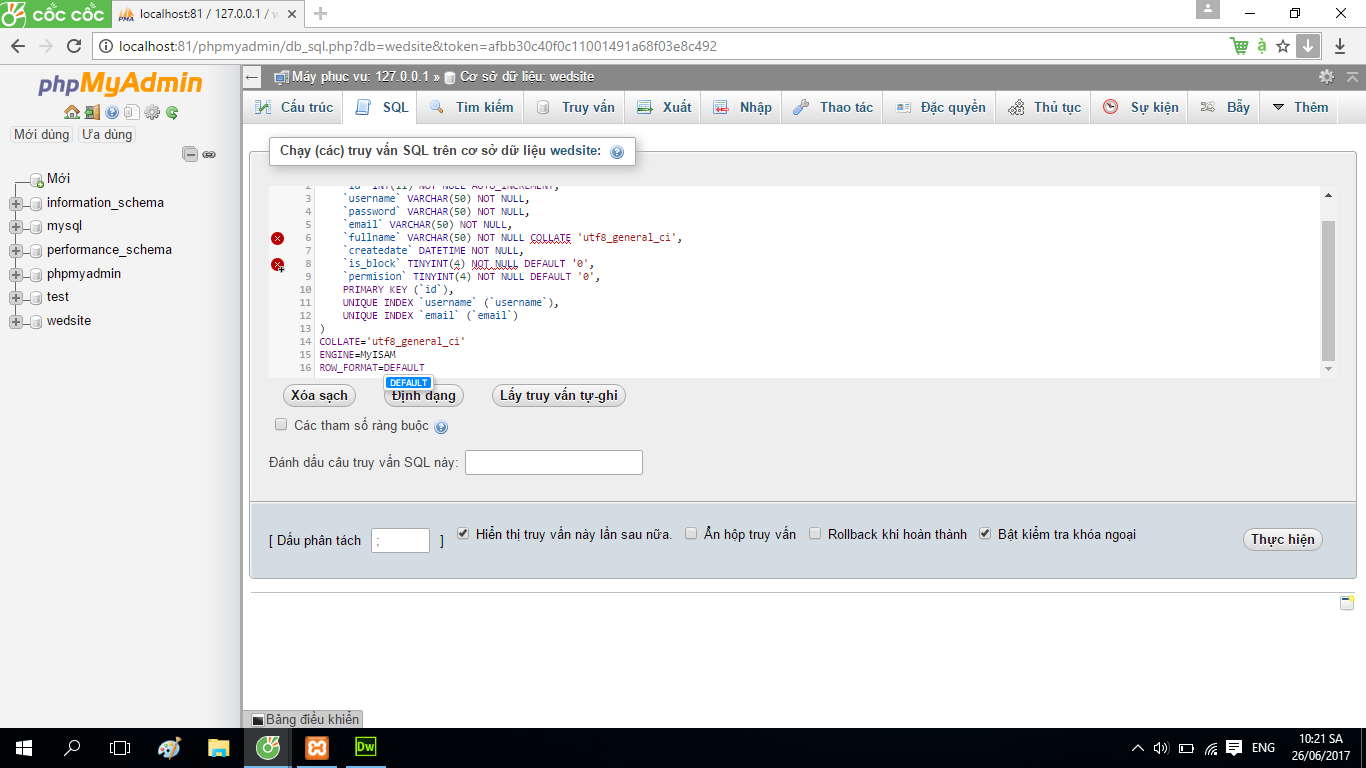Open XAMPP from the taskbar
Screen dimensions: 1366x768
pyautogui.click(x=316, y=747)
